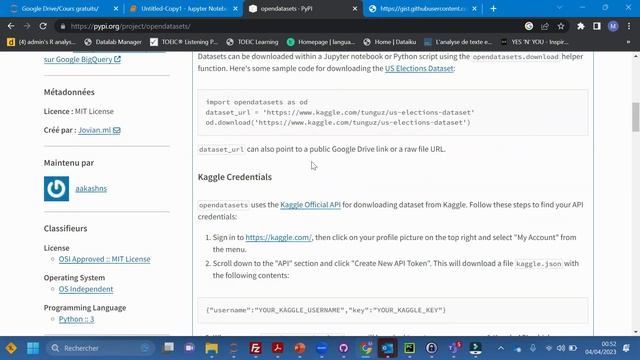Image resolution: width=640 pixels, height=360 pixels.
Task: Share this page using share icon
Action: click(545, 26)
